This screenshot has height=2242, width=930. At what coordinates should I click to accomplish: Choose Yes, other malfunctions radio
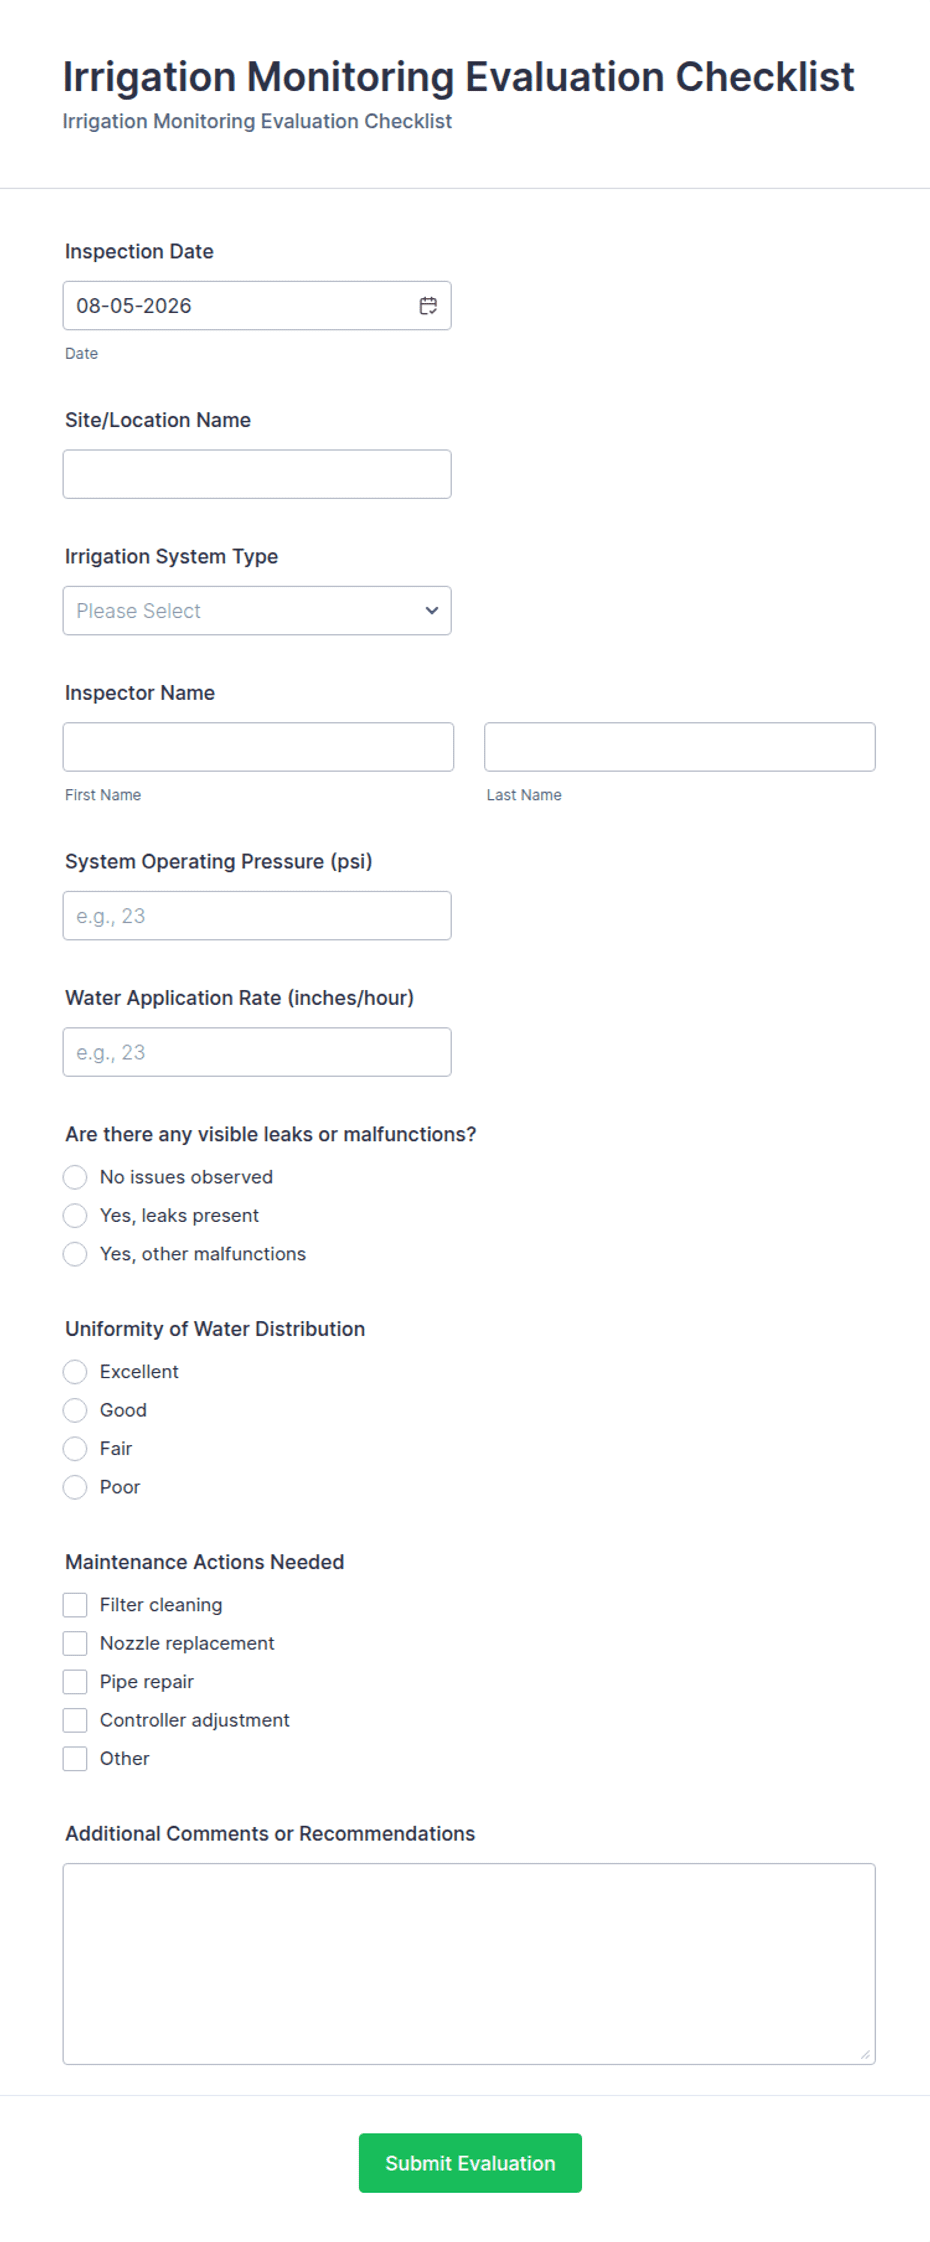coord(75,1254)
